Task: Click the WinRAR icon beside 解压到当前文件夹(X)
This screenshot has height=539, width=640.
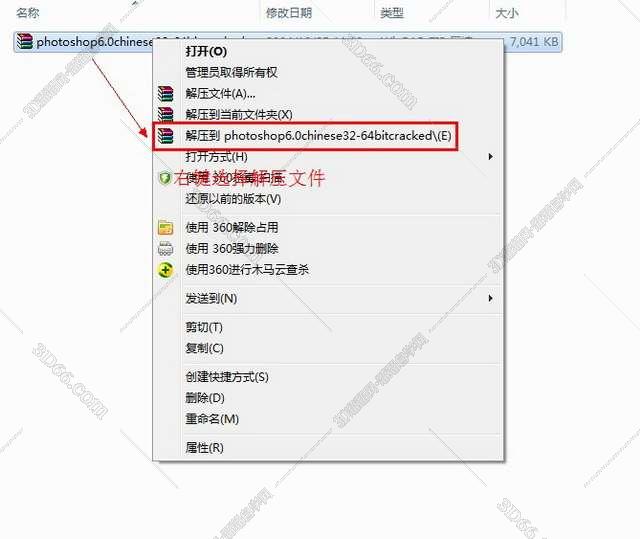Action: pyautogui.click(x=166, y=114)
